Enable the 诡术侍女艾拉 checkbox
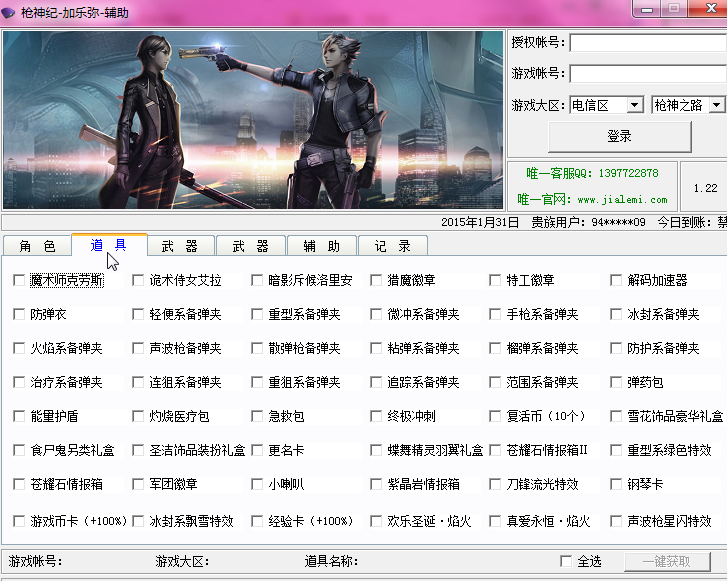Image resolution: width=727 pixels, height=581 pixels. (138, 280)
